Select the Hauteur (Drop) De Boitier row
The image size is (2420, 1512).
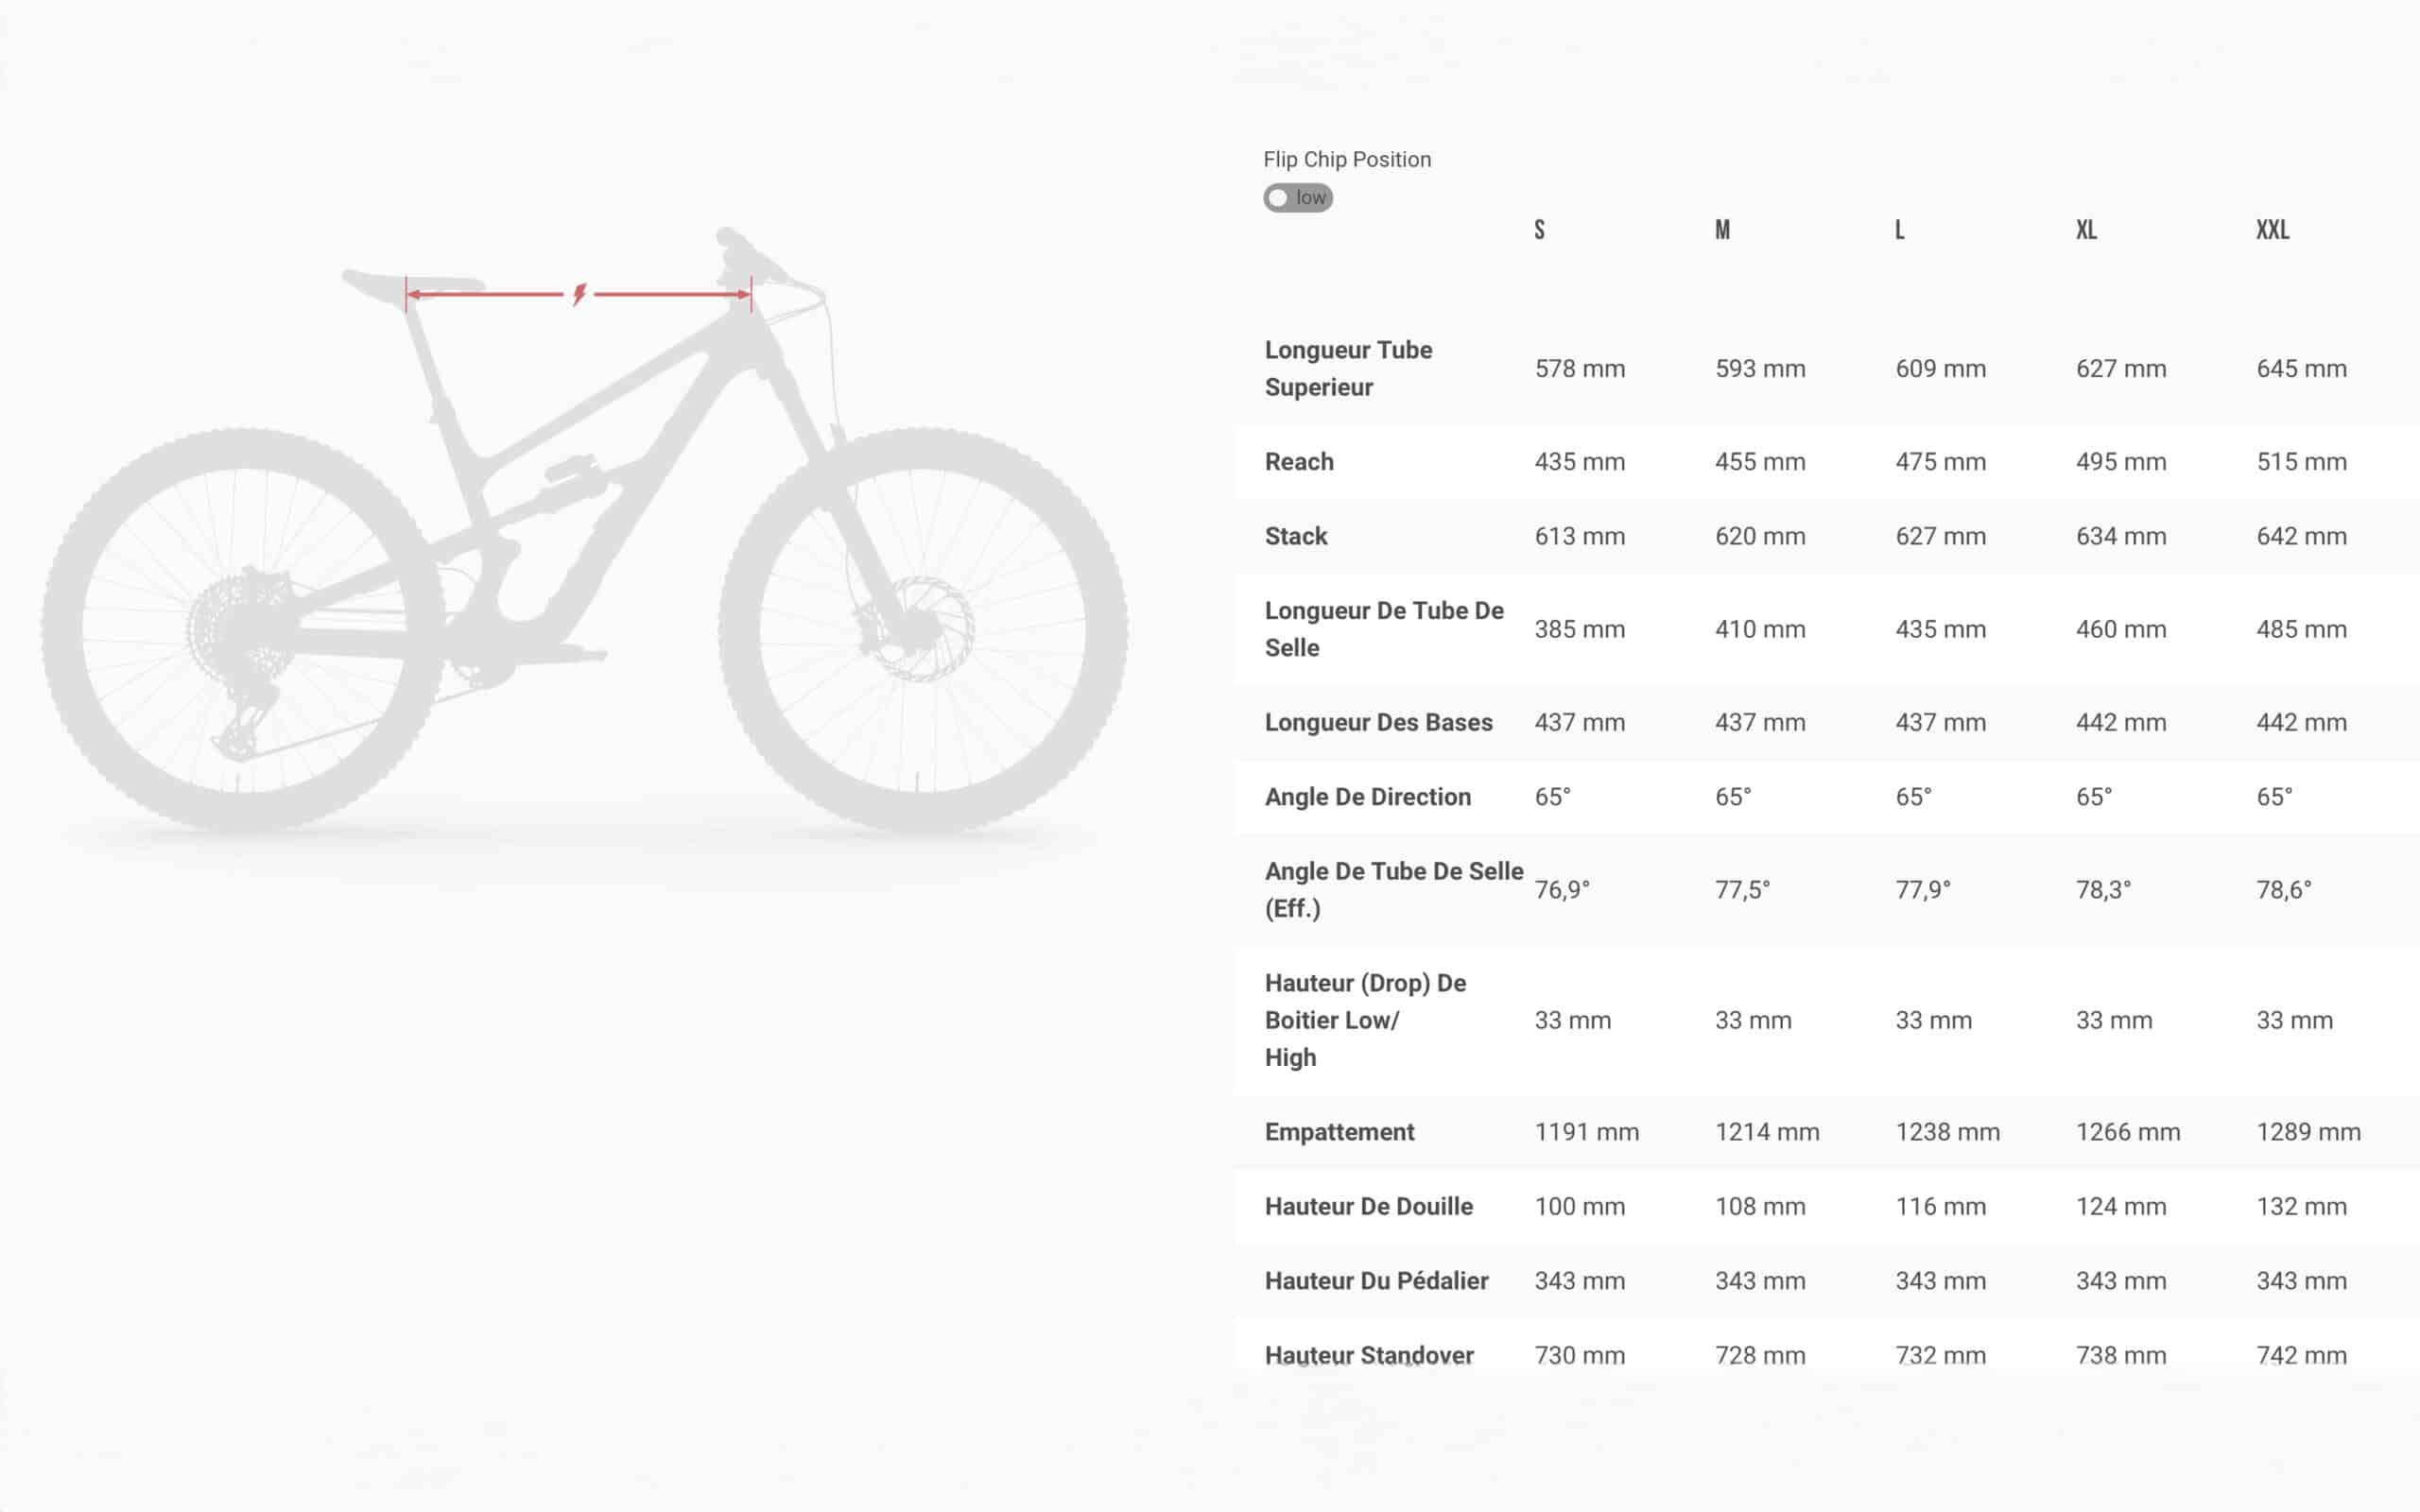tap(1365, 1019)
